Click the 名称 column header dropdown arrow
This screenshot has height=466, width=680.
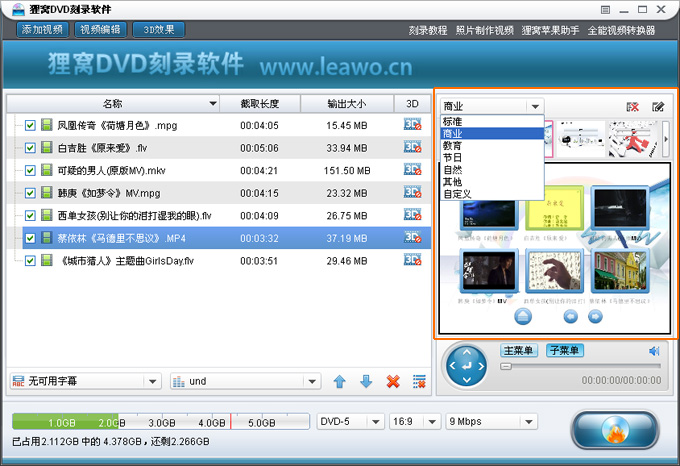pos(212,104)
